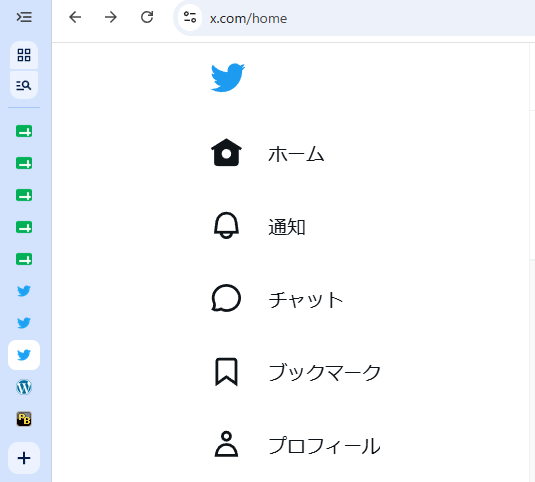Select the active highlighted Twitter tab

(x=24, y=355)
